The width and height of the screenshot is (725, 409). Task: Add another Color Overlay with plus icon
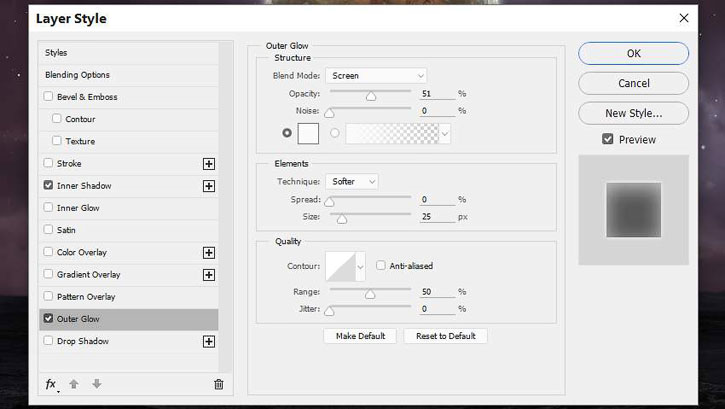point(209,253)
